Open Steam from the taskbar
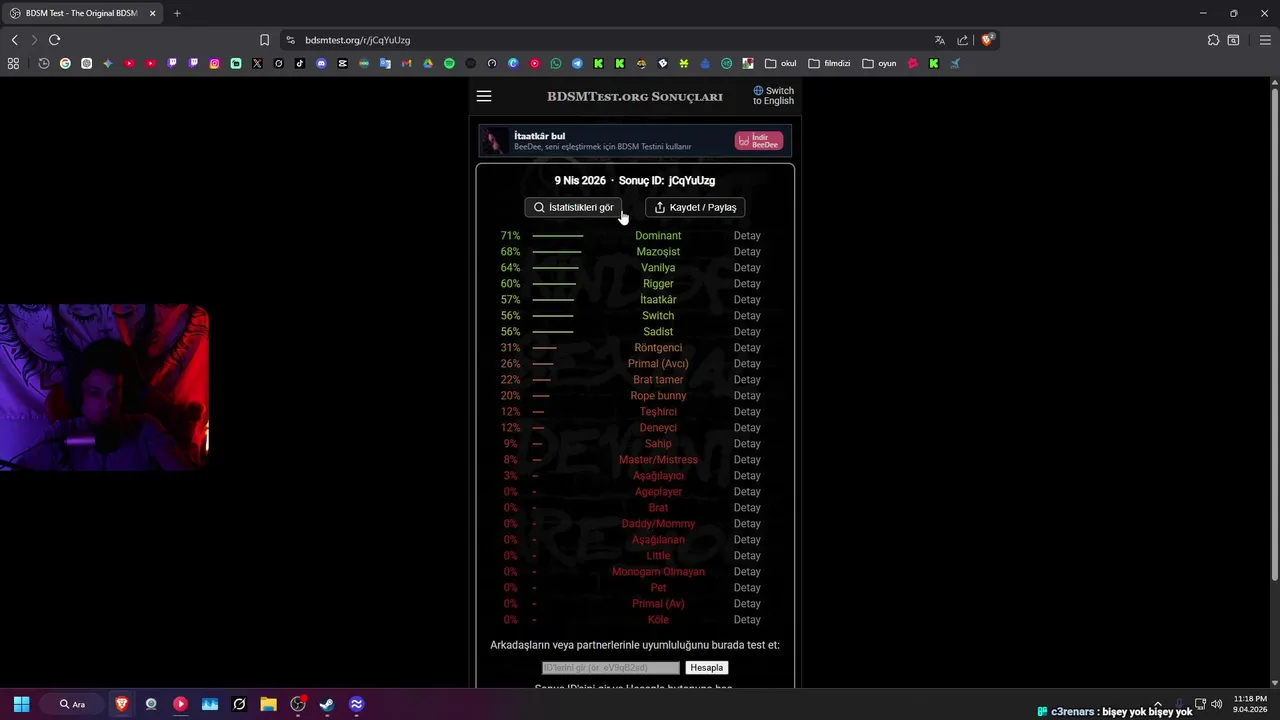Image resolution: width=1280 pixels, height=720 pixels. (327, 704)
